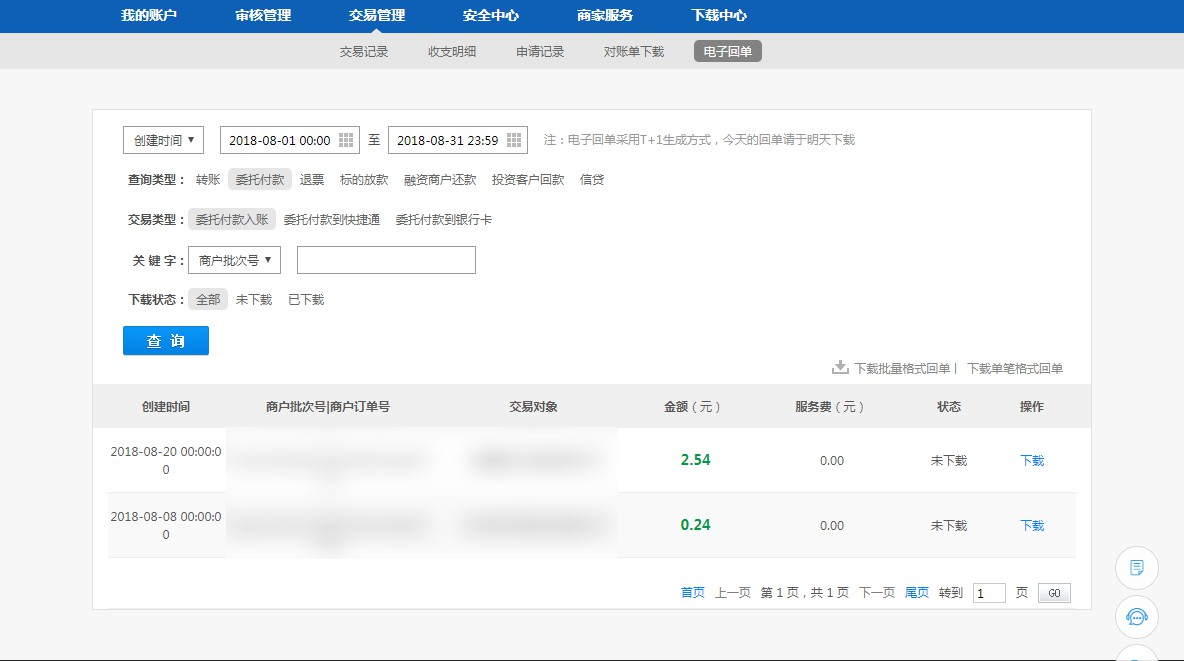Expand the 商户批次号 keyword dropdown
This screenshot has width=1184, height=661.
tap(234, 260)
